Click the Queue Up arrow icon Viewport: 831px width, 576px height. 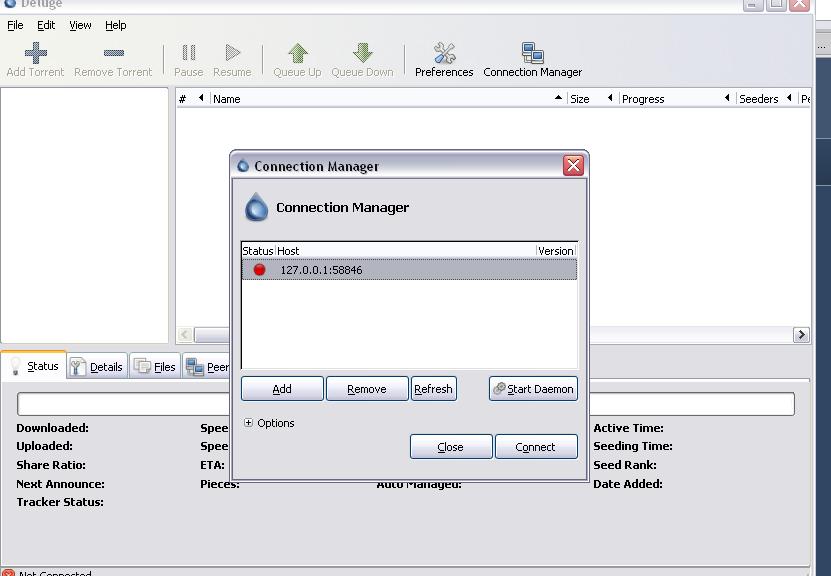click(298, 53)
